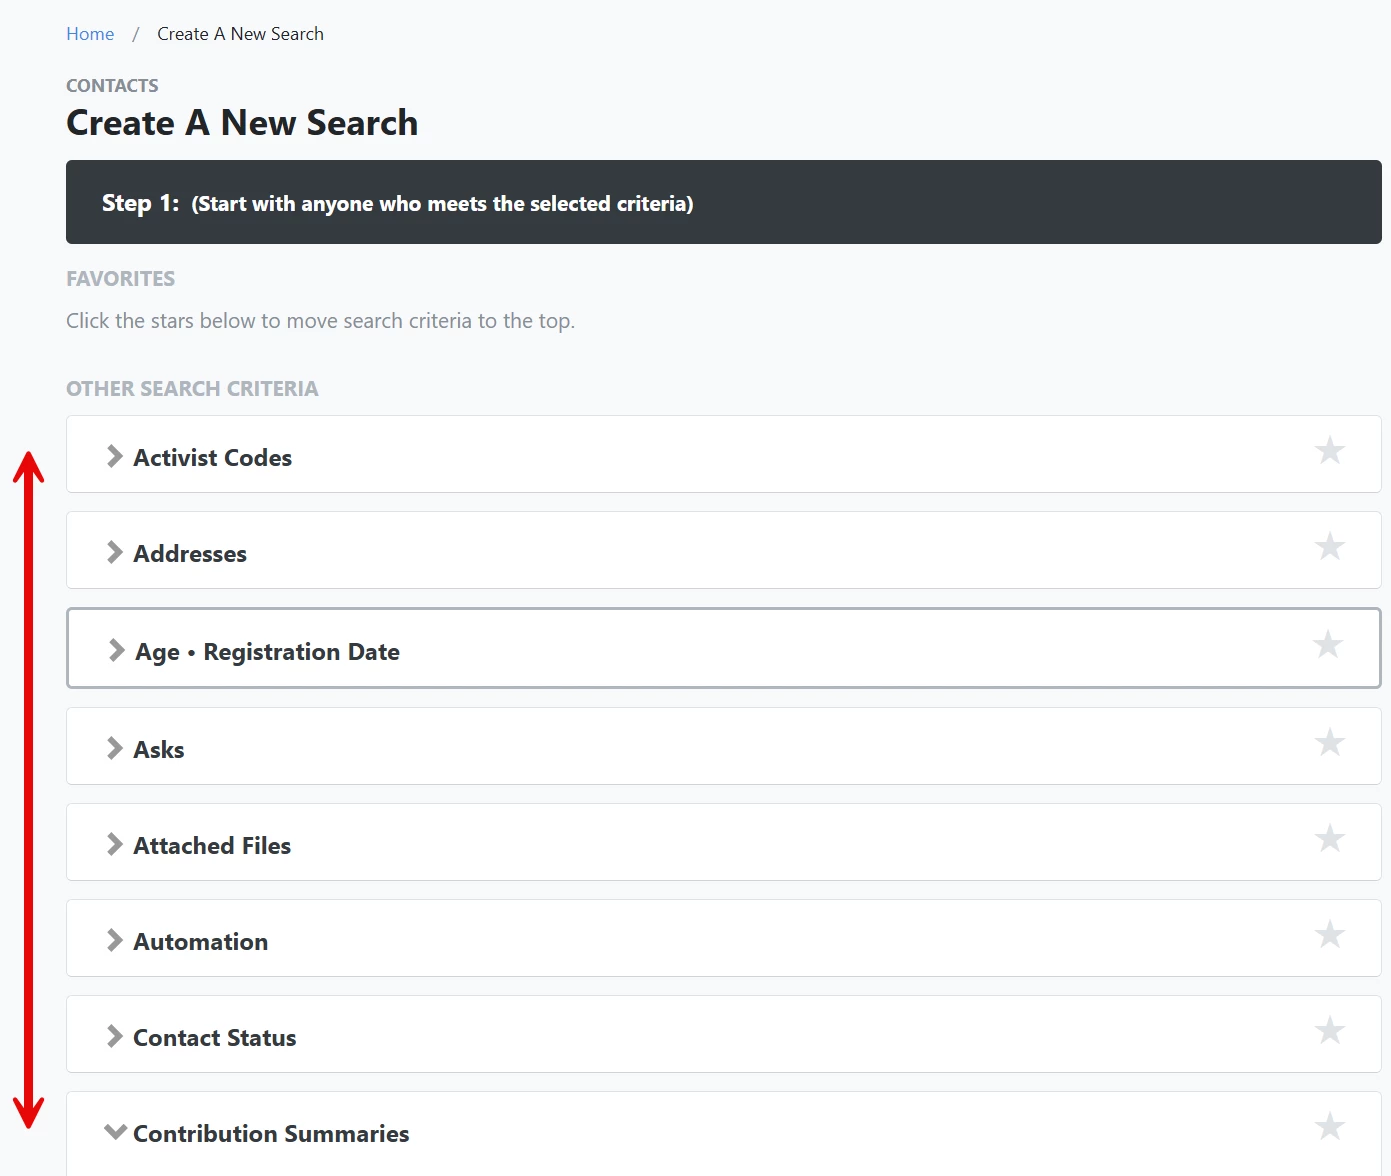This screenshot has width=1391, height=1176.
Task: Favorite Age • Registration Date with star
Action: click(x=1327, y=644)
